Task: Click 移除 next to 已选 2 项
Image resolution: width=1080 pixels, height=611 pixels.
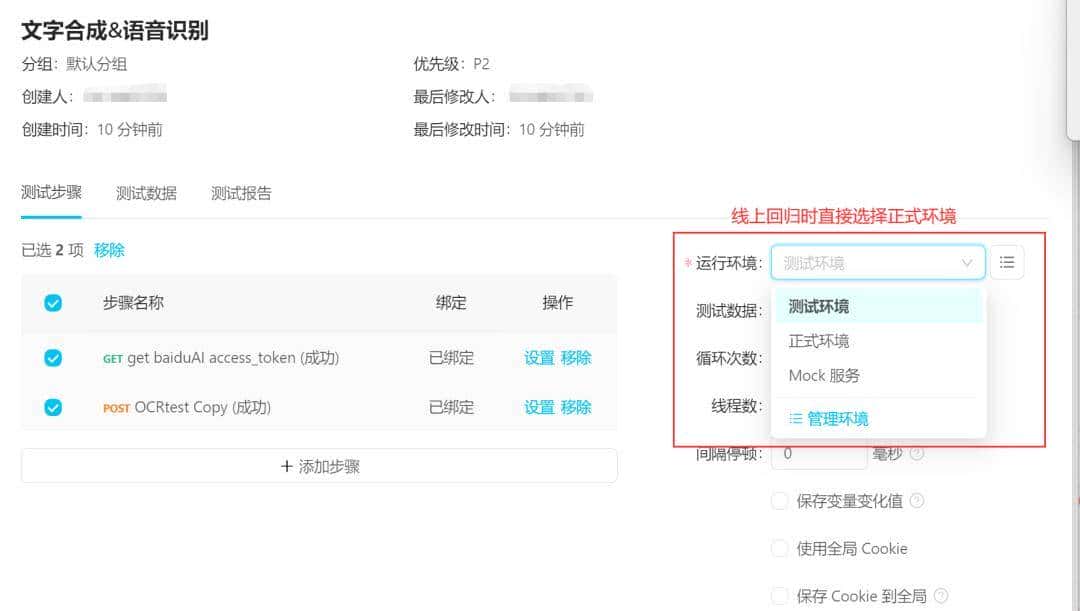Action: pyautogui.click(x=108, y=249)
